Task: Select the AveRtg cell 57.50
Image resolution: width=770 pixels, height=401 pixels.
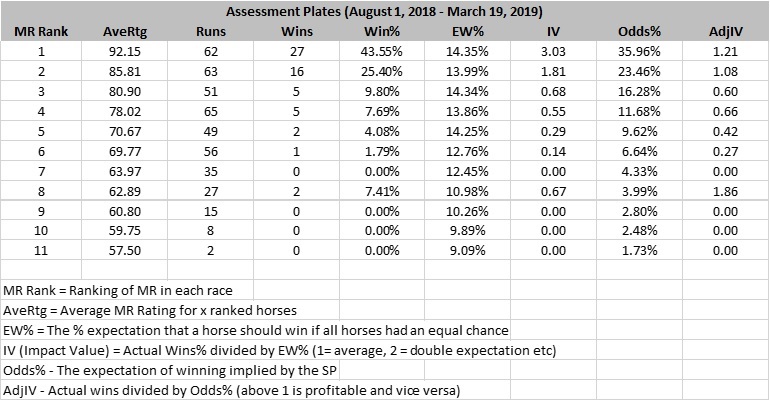Action: coord(125,250)
